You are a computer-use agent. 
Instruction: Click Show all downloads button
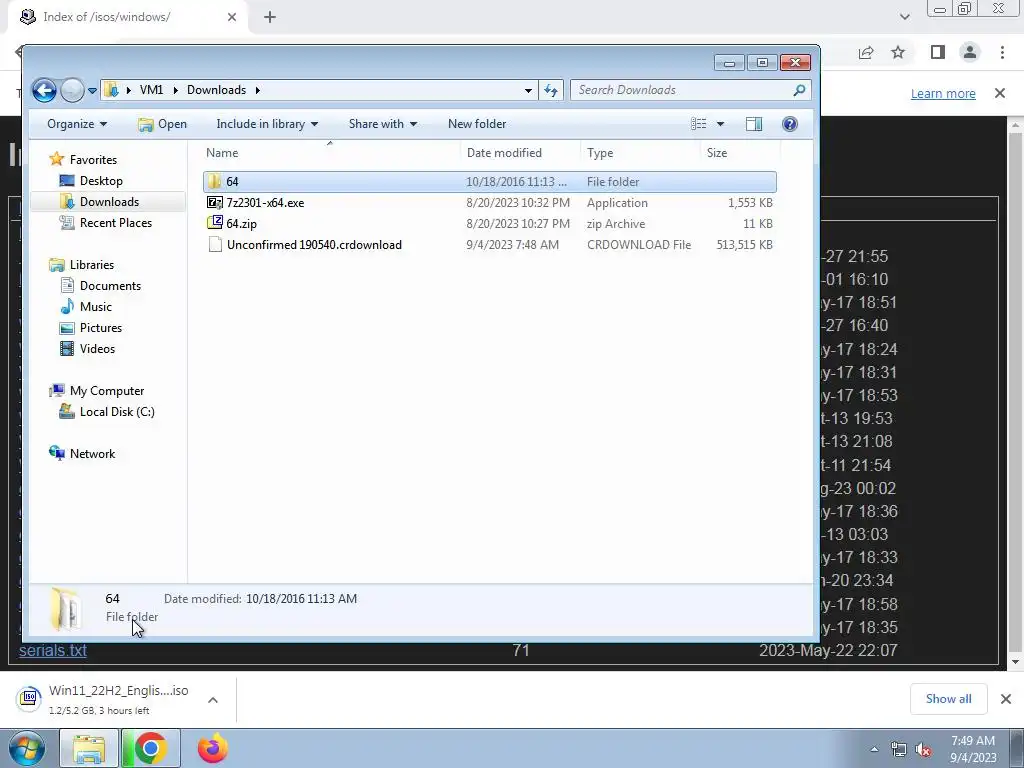pyautogui.click(x=948, y=699)
